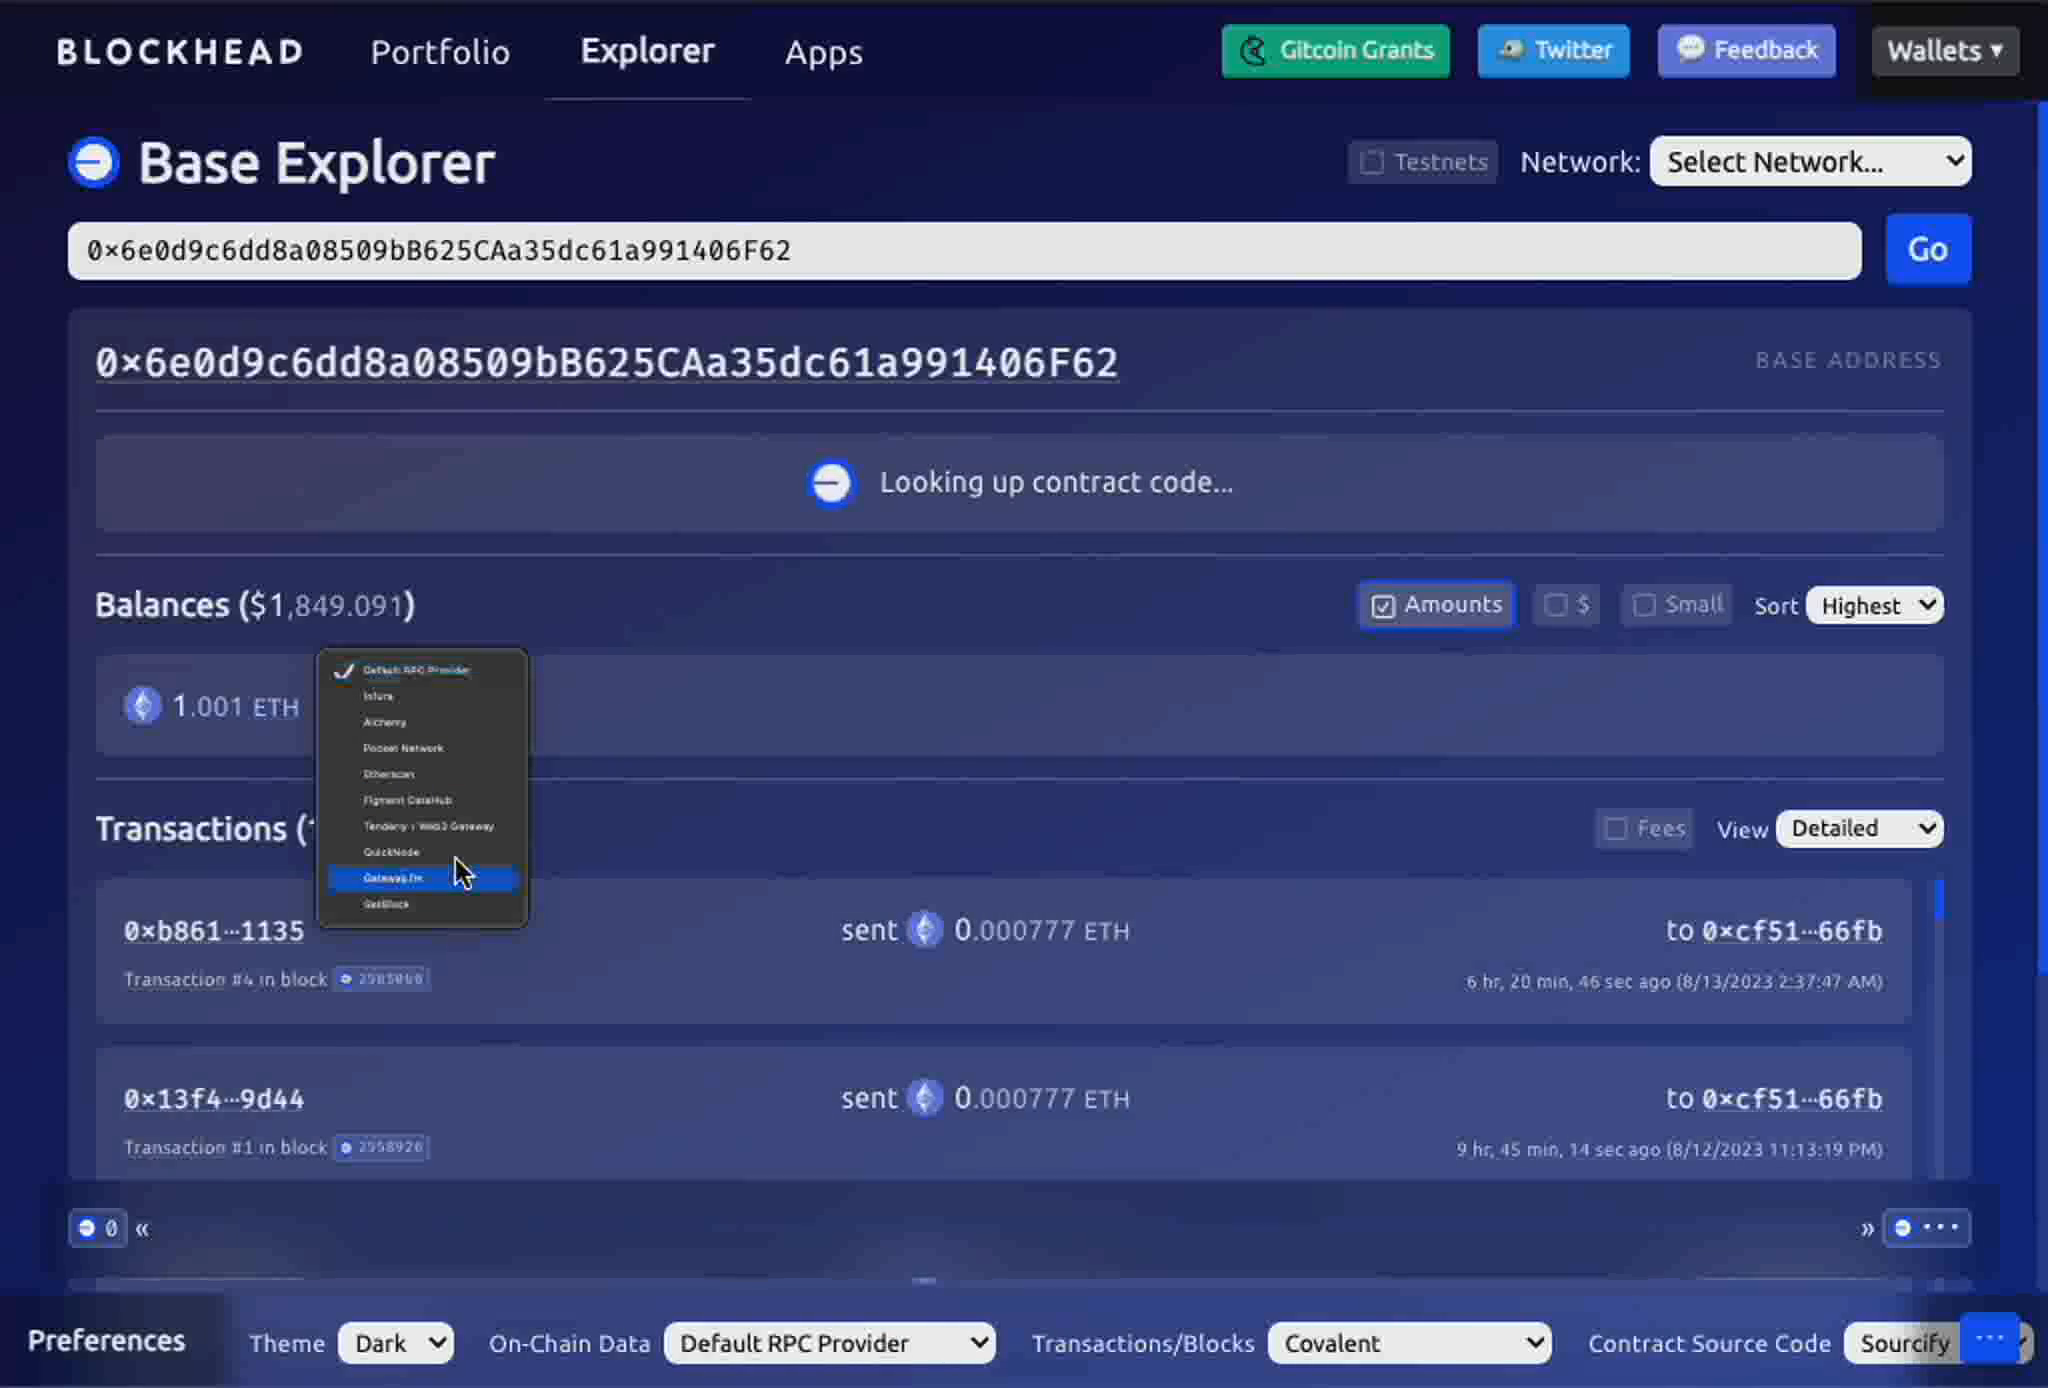Viewport: 2048px width, 1388px height.
Task: Open block 2983060 badge
Action: (x=382, y=979)
